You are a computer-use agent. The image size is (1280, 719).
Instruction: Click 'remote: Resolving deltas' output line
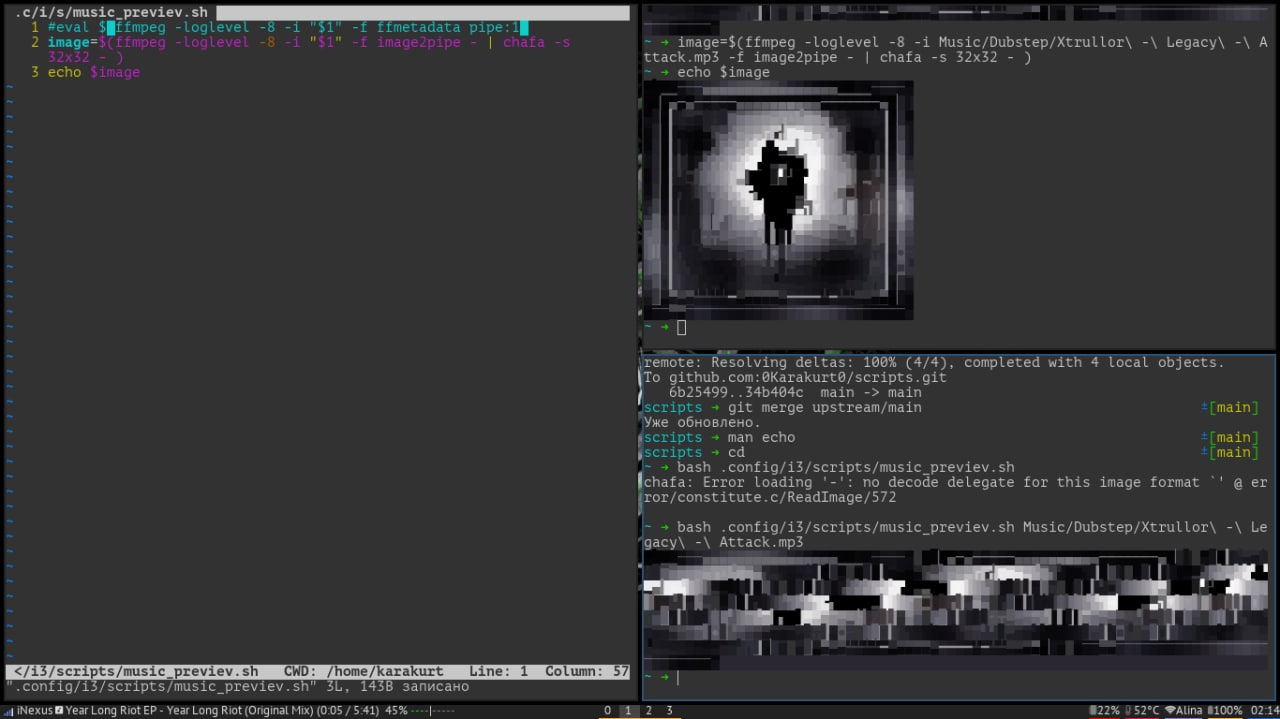click(933, 363)
